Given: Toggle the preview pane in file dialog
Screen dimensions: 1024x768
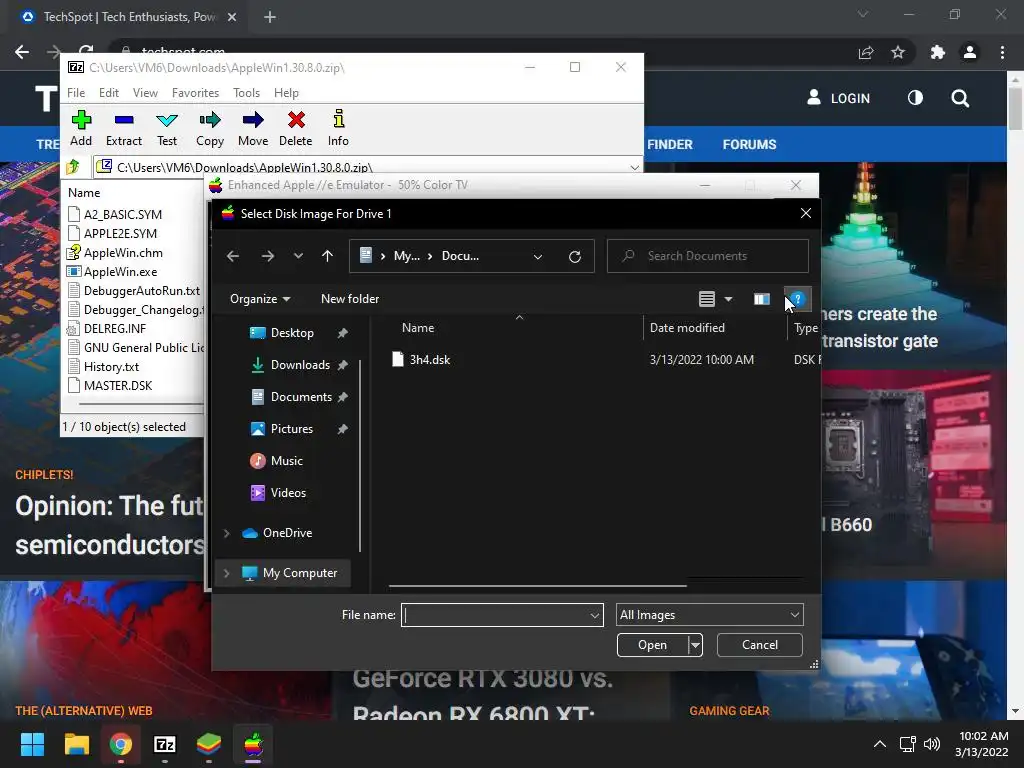Looking at the screenshot, I should click(761, 299).
